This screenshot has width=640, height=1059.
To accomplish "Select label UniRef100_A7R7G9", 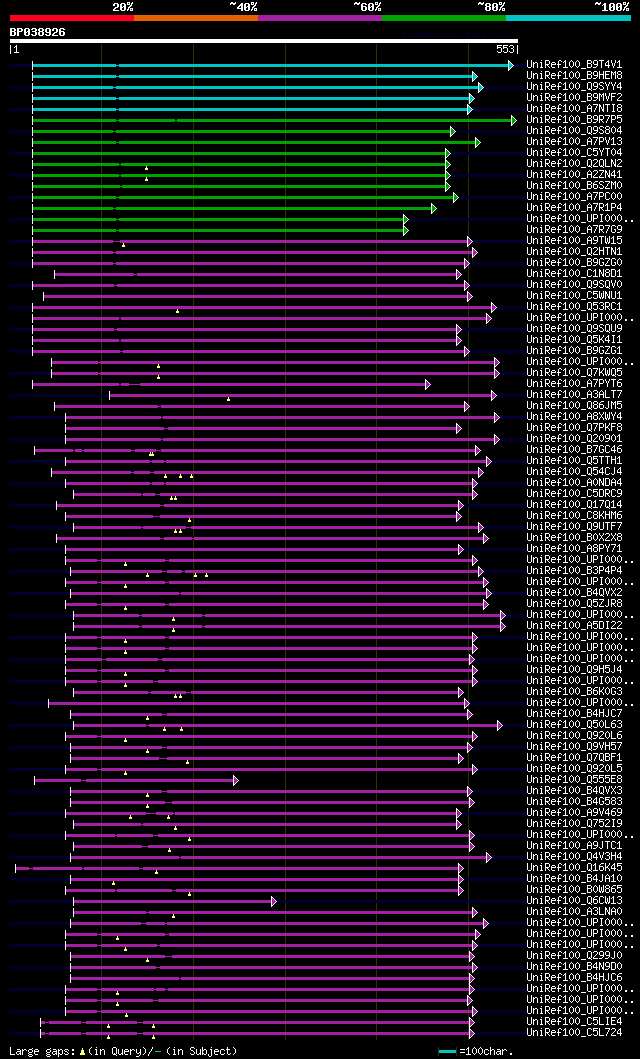I will (x=575, y=230).
